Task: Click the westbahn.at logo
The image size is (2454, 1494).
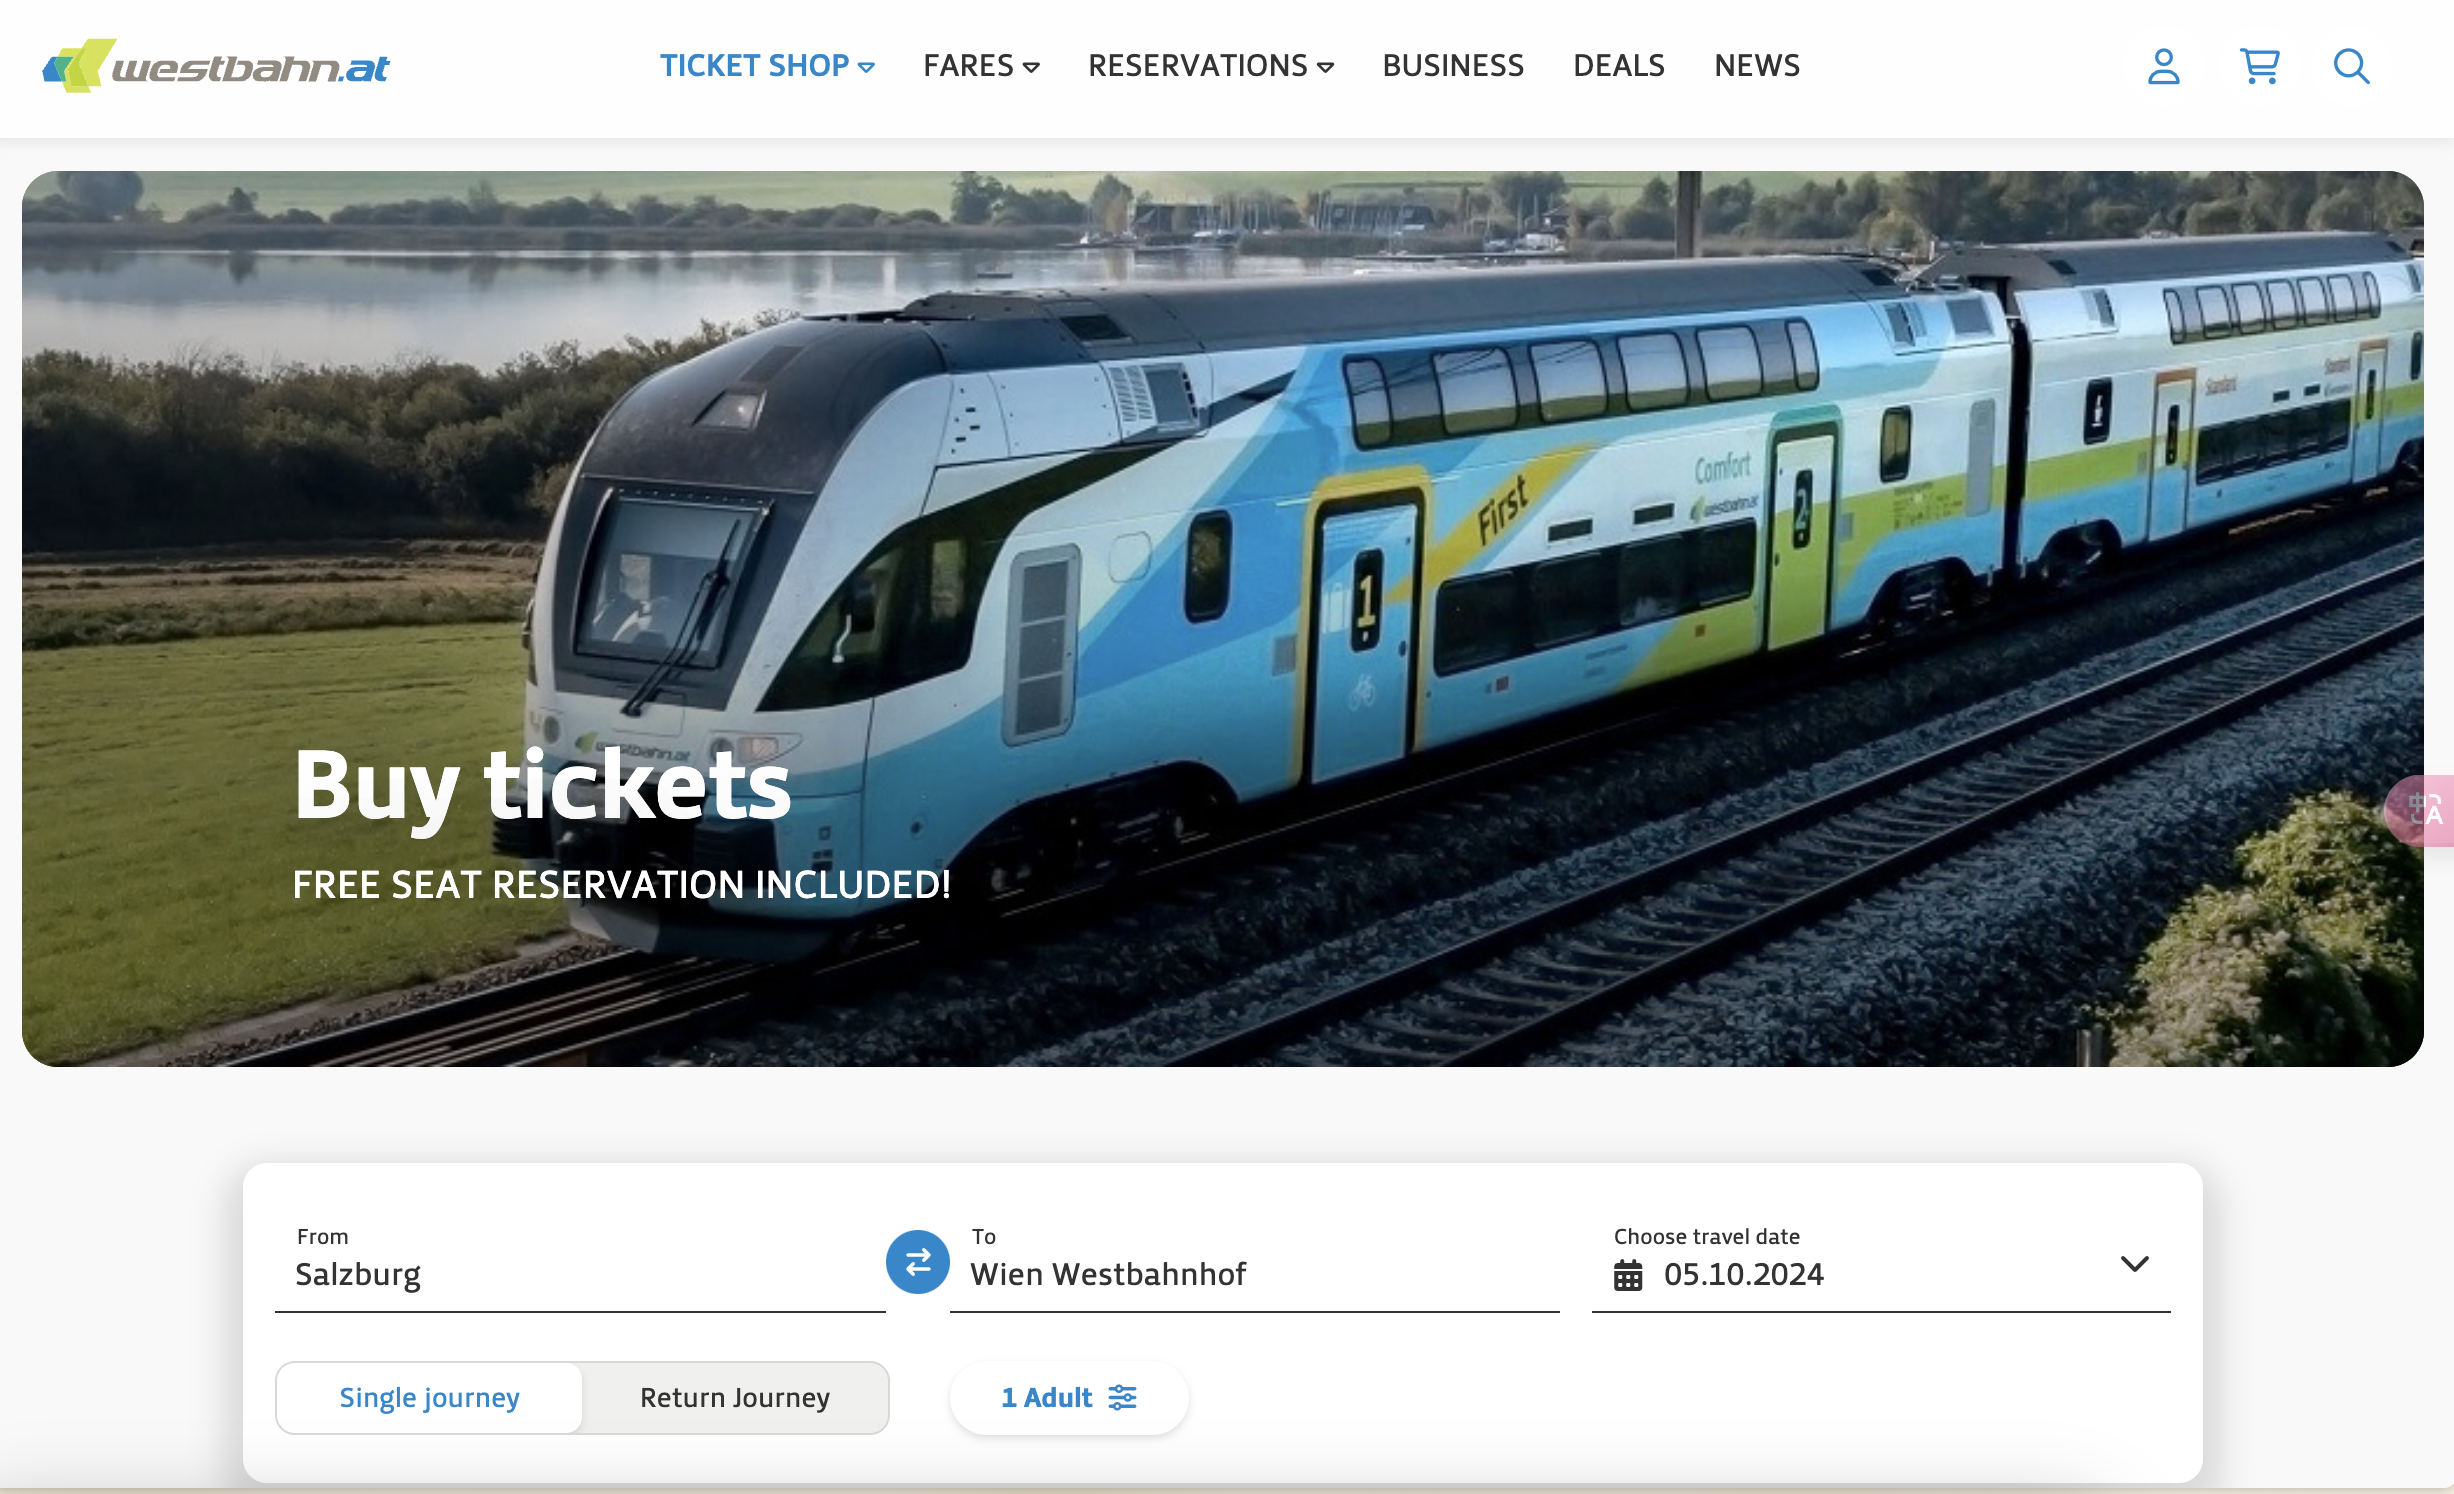Action: click(x=216, y=66)
